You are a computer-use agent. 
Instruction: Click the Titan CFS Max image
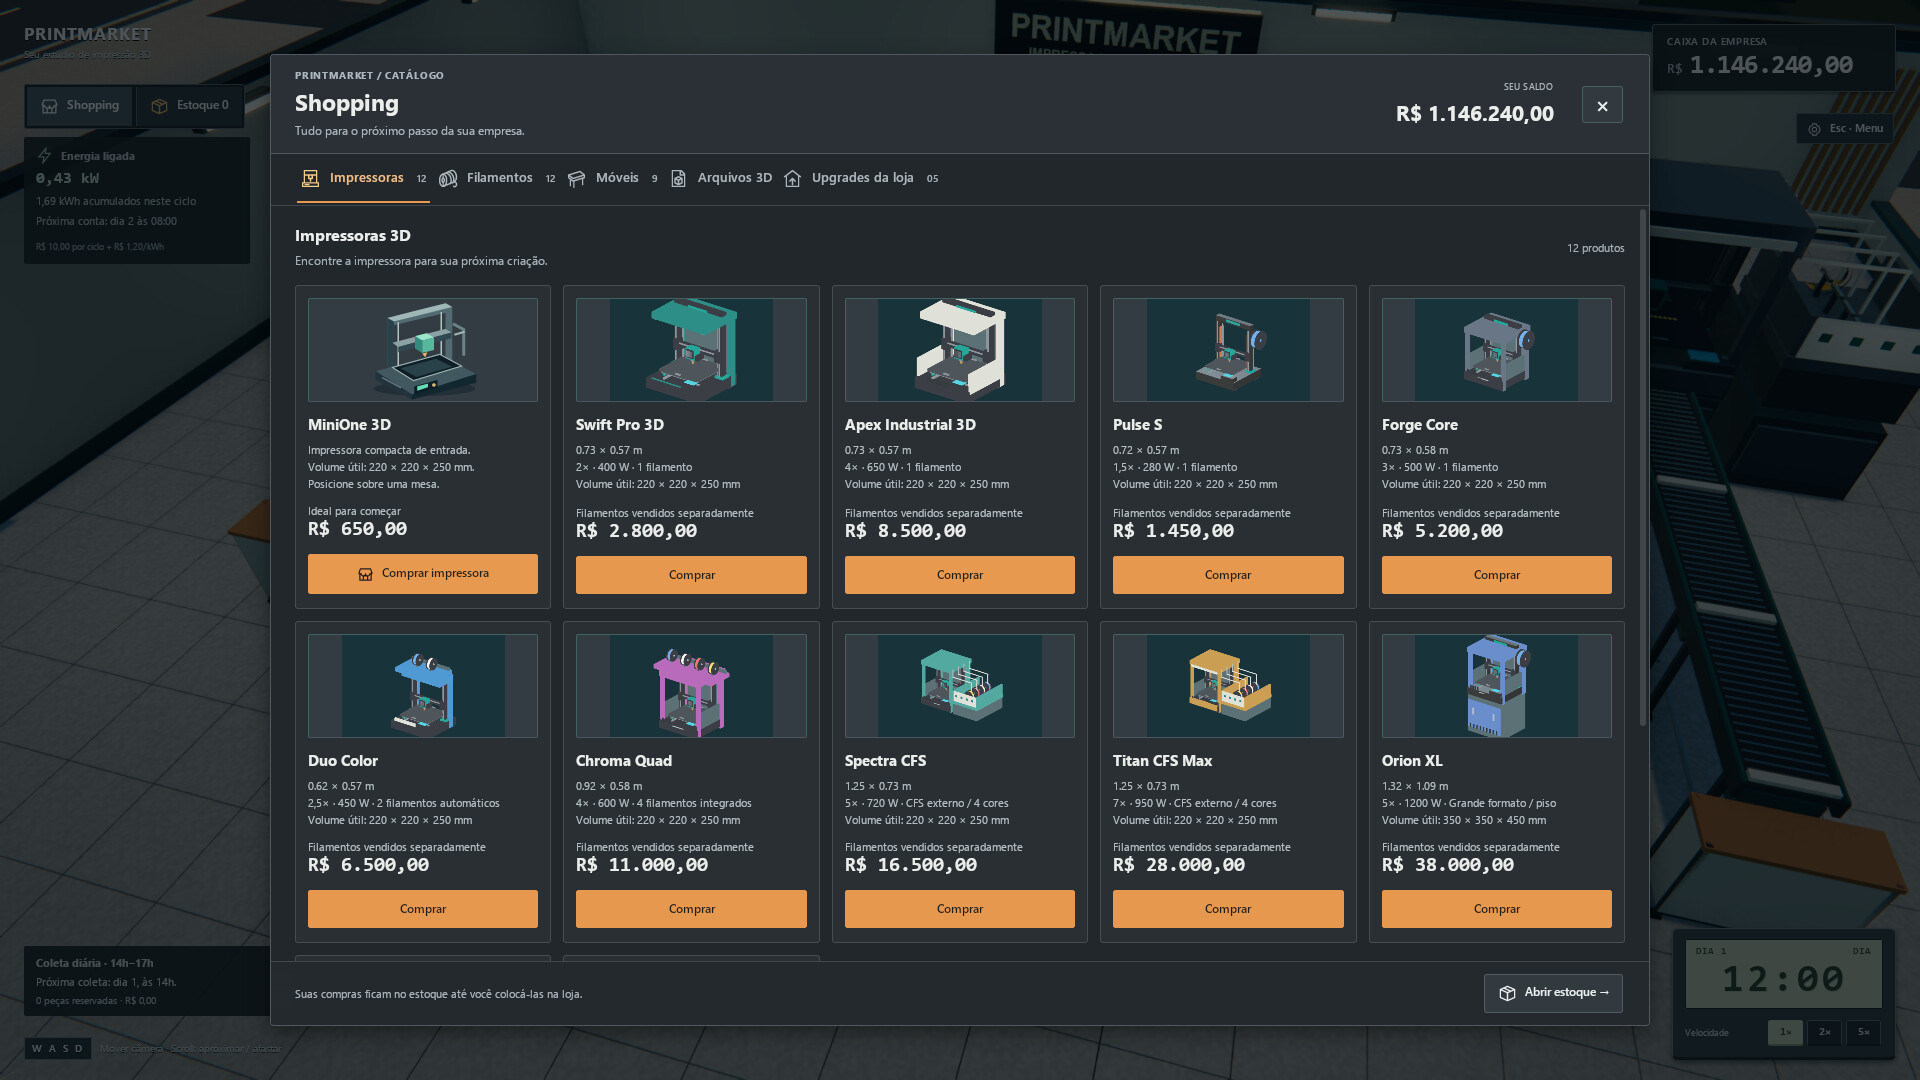coord(1228,686)
